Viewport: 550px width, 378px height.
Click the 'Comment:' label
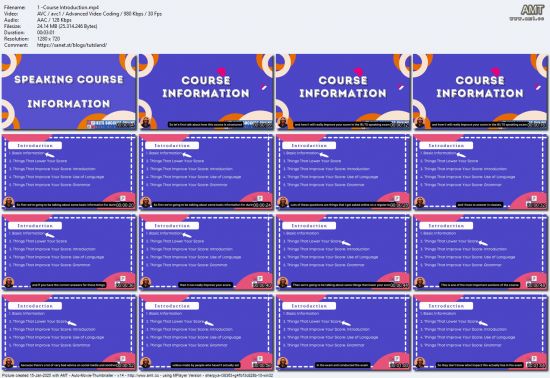click(15, 45)
